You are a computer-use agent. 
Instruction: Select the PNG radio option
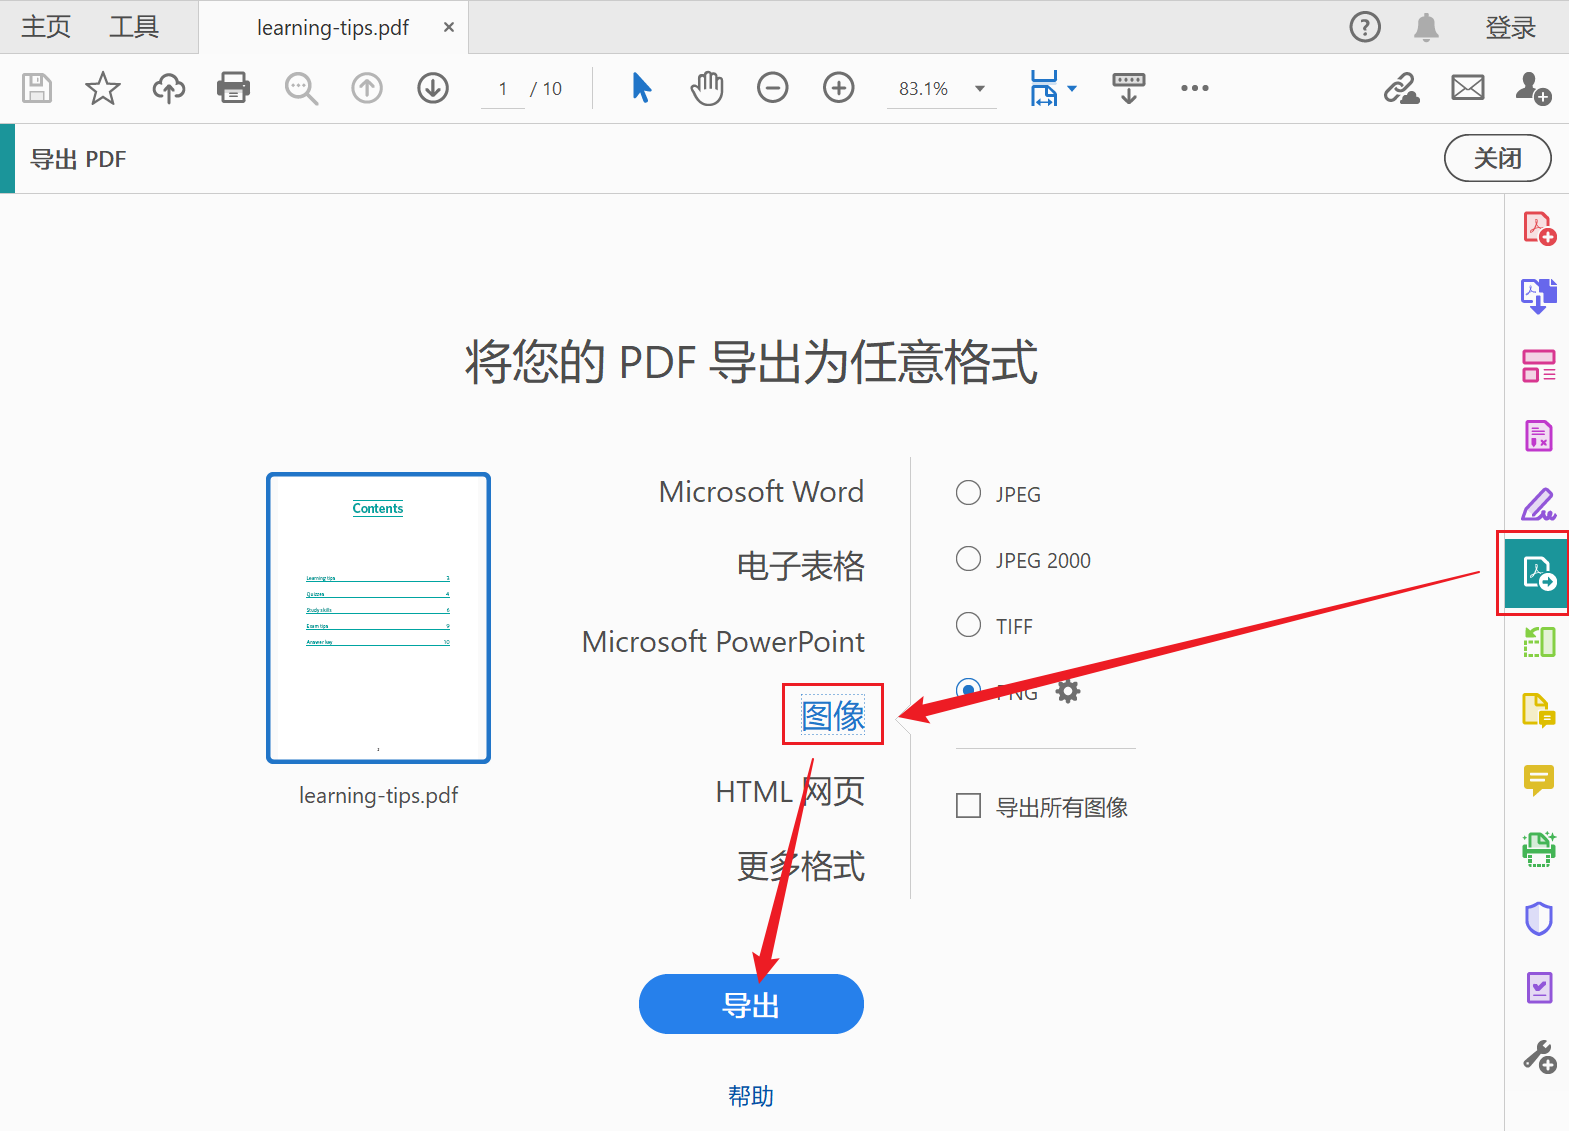click(968, 690)
